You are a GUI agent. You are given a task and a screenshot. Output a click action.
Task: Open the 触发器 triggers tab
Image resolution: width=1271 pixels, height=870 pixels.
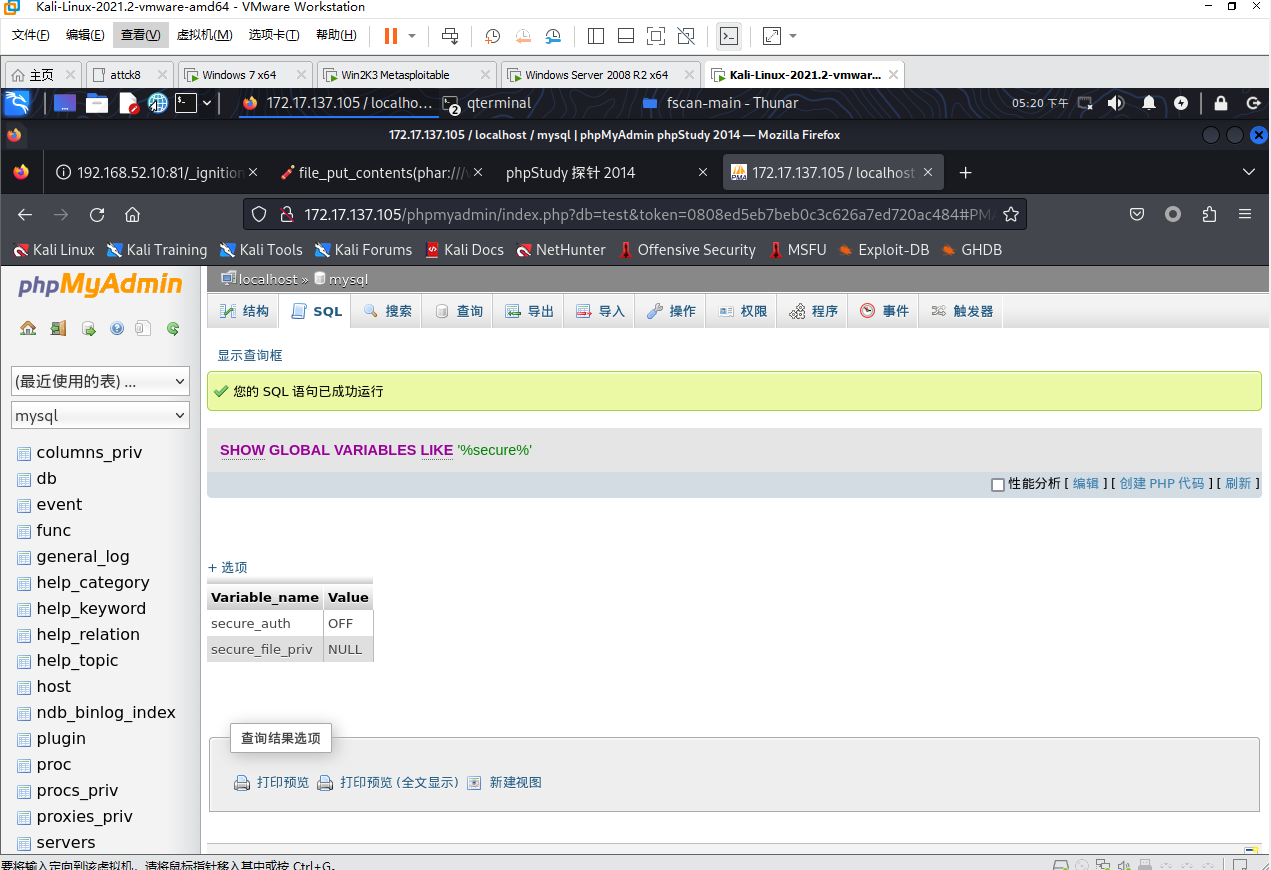pyautogui.click(x=962, y=311)
